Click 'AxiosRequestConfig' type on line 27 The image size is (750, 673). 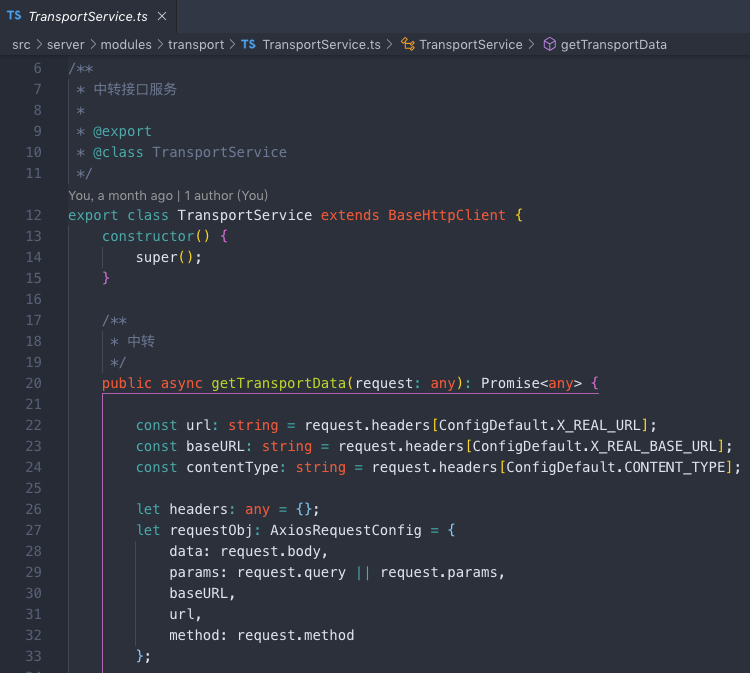(x=346, y=530)
